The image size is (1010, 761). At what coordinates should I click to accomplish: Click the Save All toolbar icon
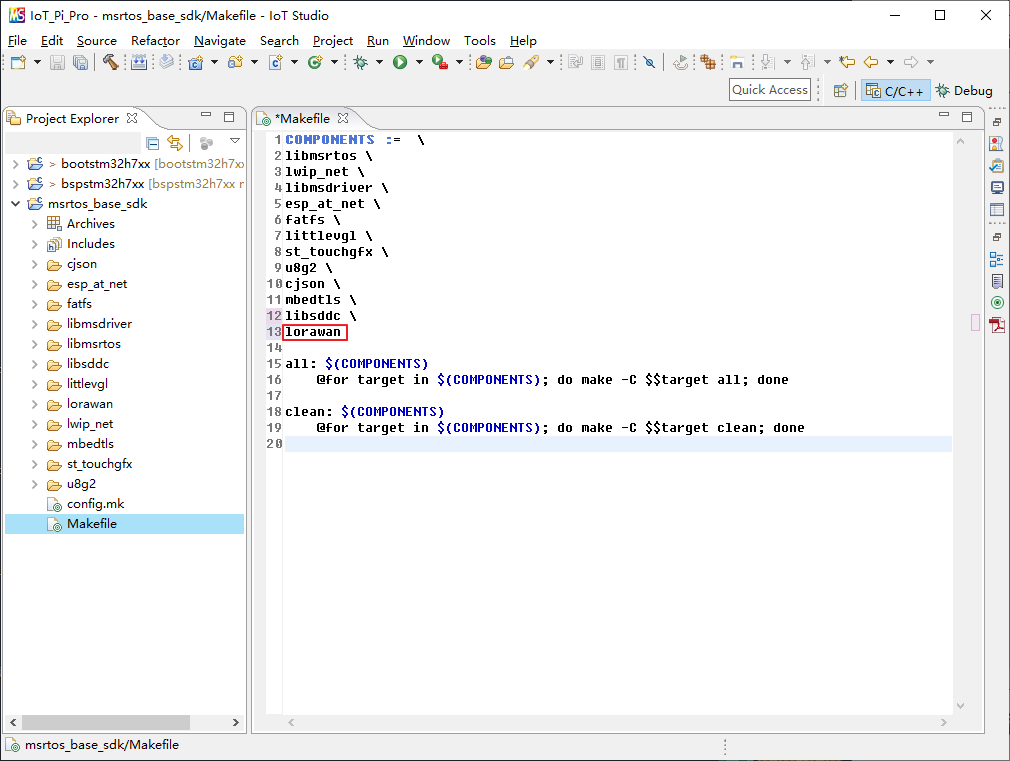click(x=80, y=62)
